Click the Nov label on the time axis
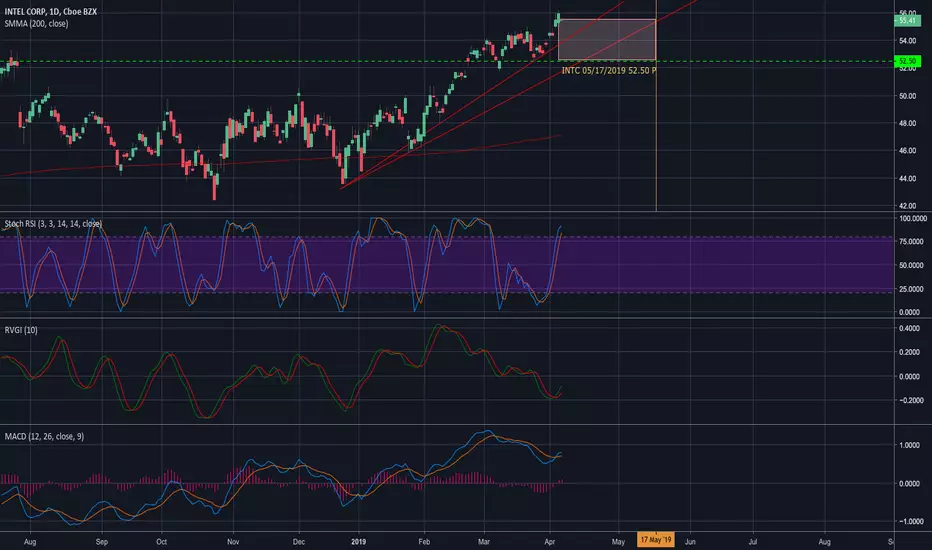This screenshot has height=550, width=932. [233, 542]
